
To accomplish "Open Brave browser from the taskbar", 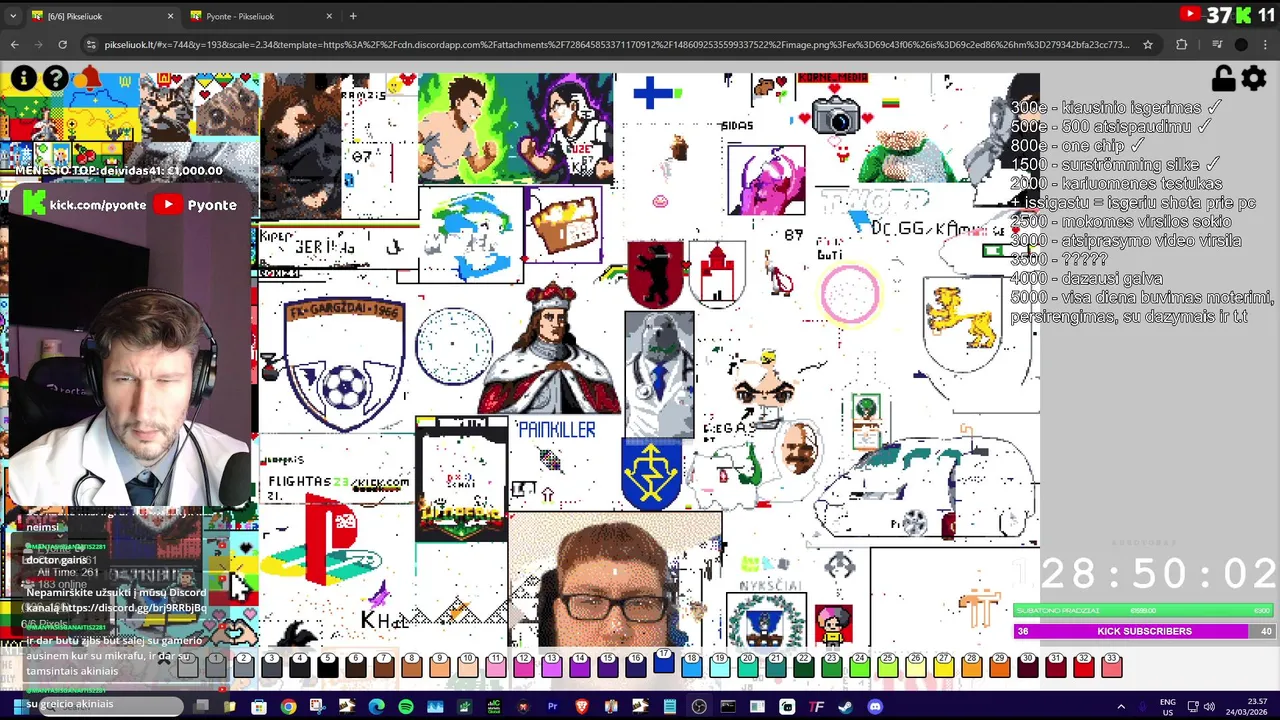I will pyautogui.click(x=581, y=707).
